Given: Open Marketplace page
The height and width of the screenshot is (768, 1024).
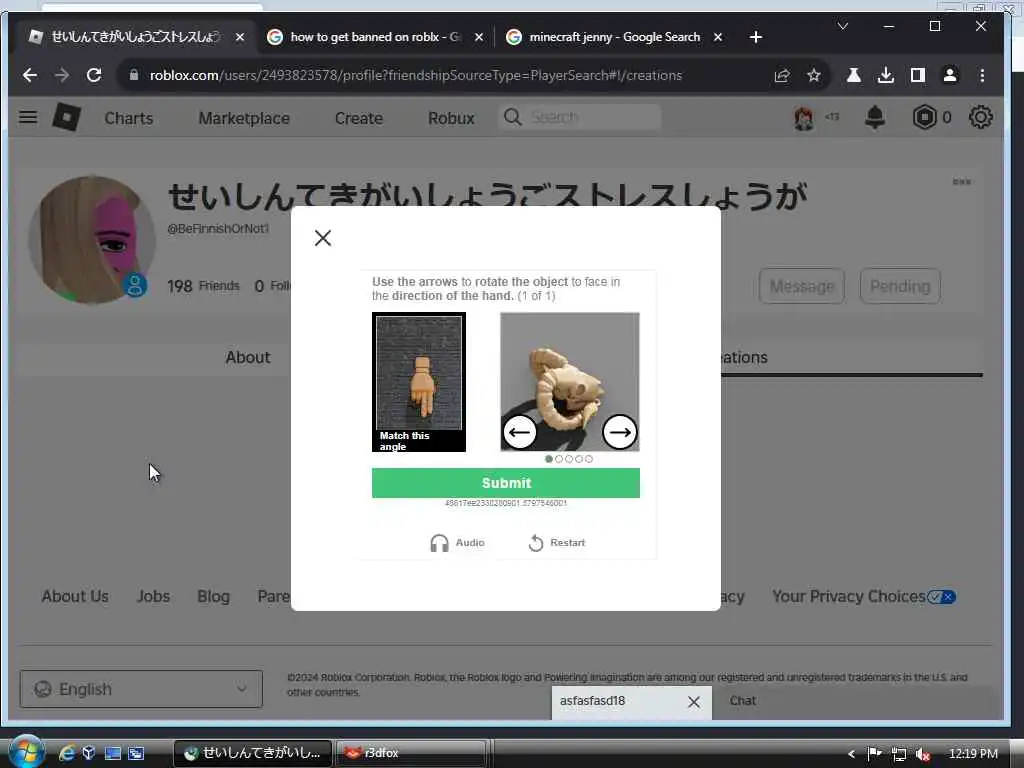Looking at the screenshot, I should coord(244,118).
